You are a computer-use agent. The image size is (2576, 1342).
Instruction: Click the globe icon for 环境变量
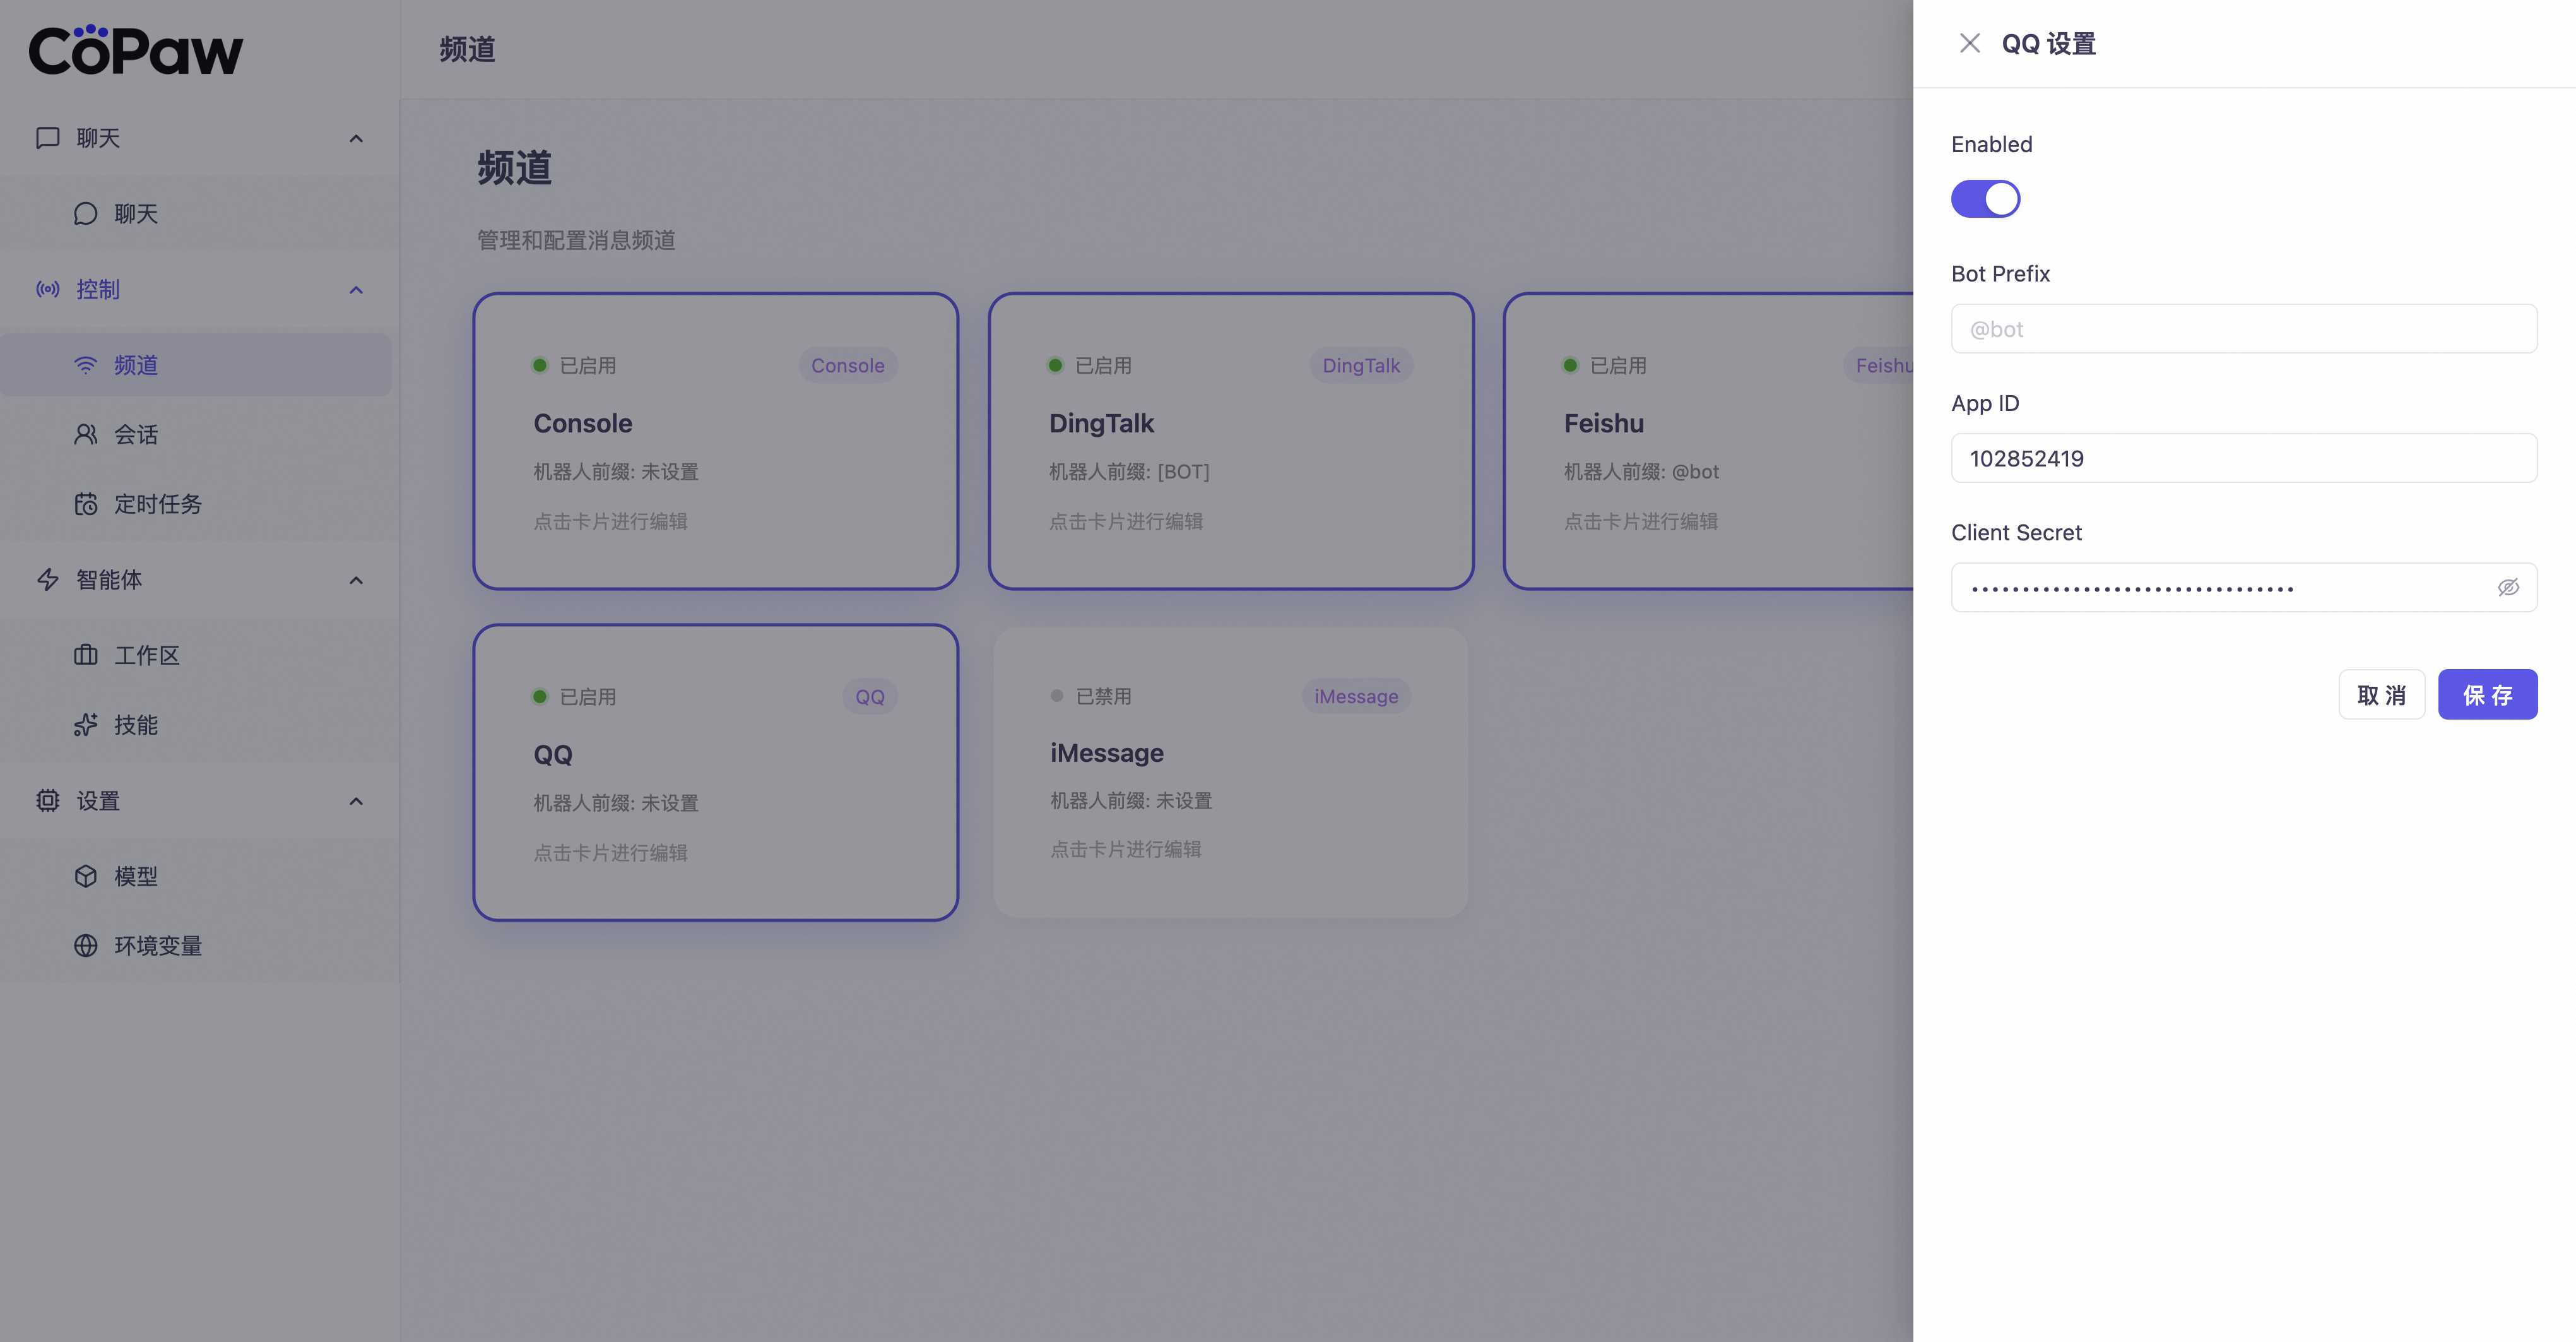point(86,946)
